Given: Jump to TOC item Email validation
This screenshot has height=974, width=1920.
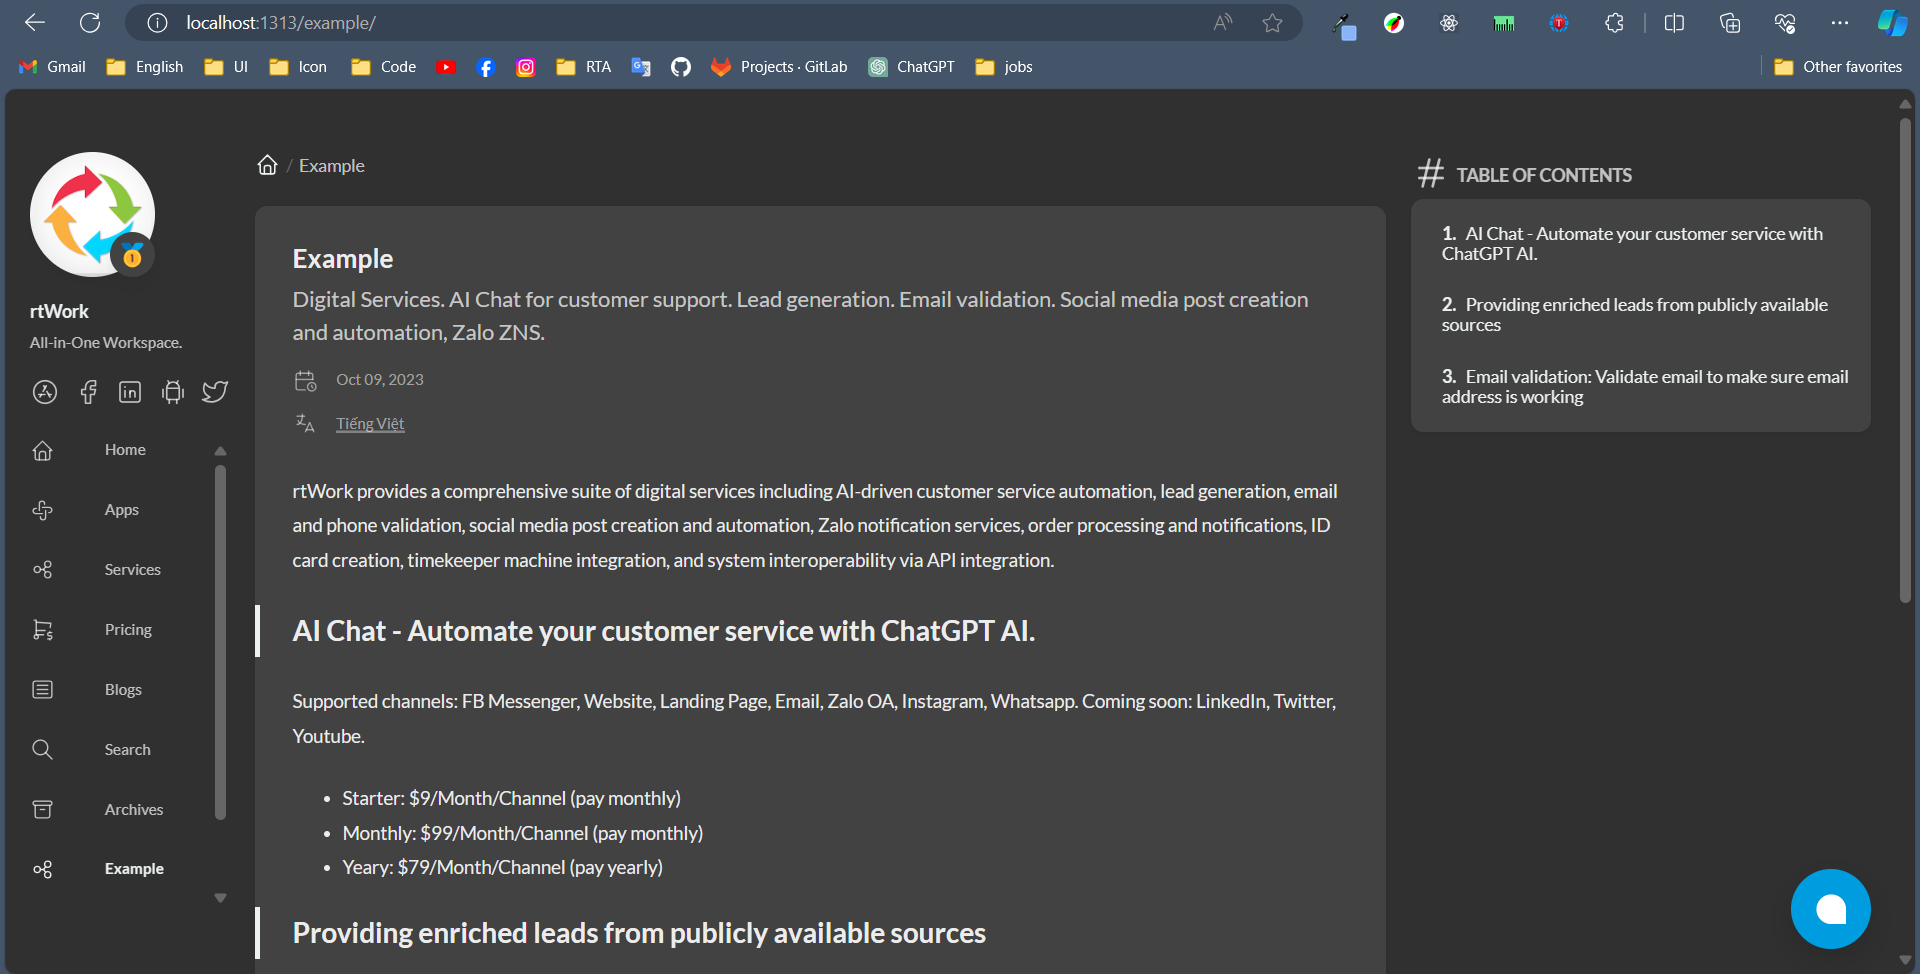Looking at the screenshot, I should point(1645,387).
